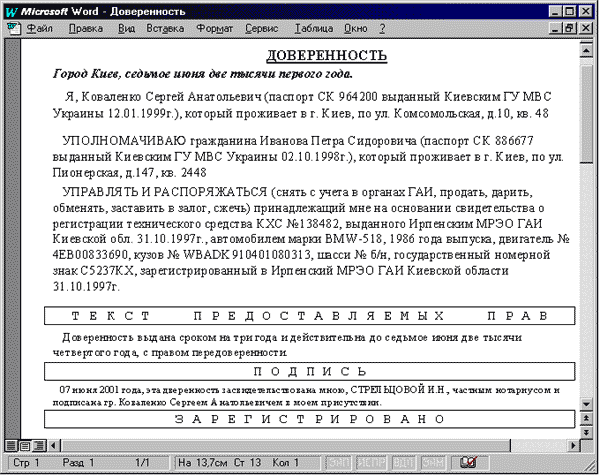Click the 'Кол 1' status bar entry

pos(285,463)
